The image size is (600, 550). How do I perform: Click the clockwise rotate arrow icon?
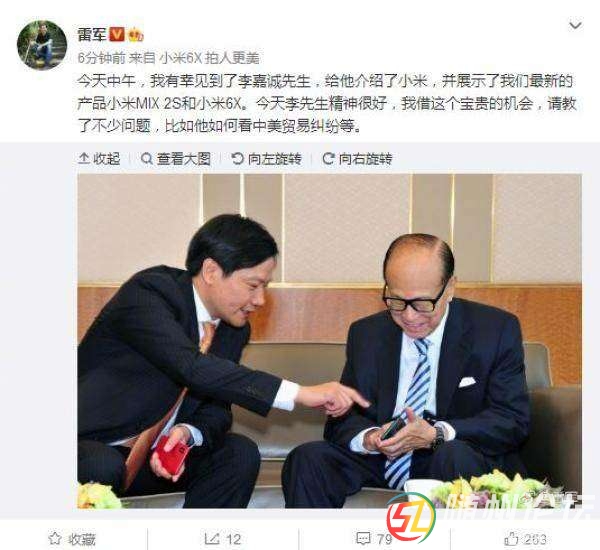pos(328,158)
